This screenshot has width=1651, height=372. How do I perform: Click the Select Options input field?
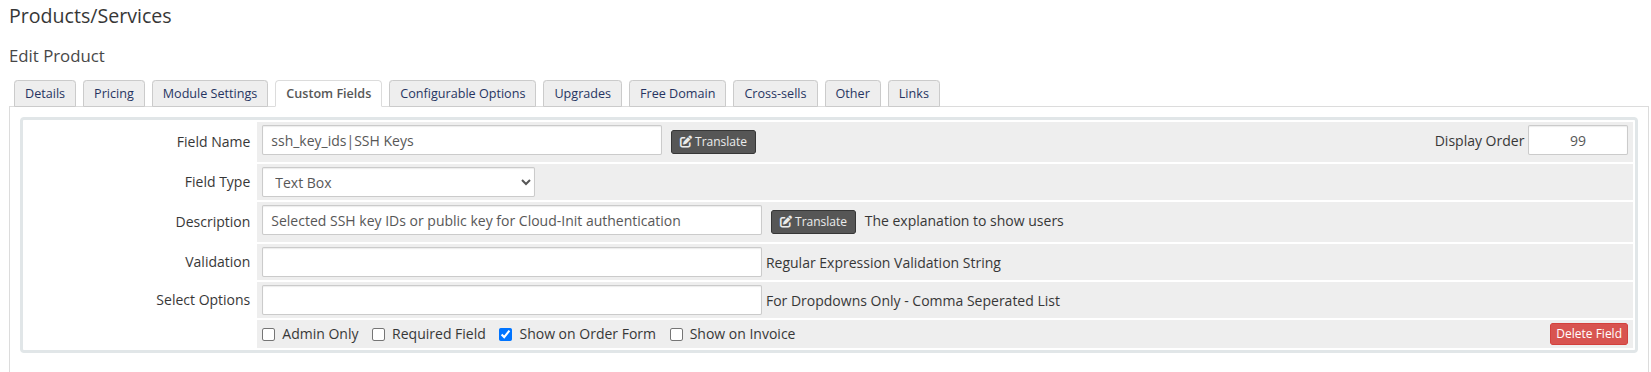click(511, 300)
